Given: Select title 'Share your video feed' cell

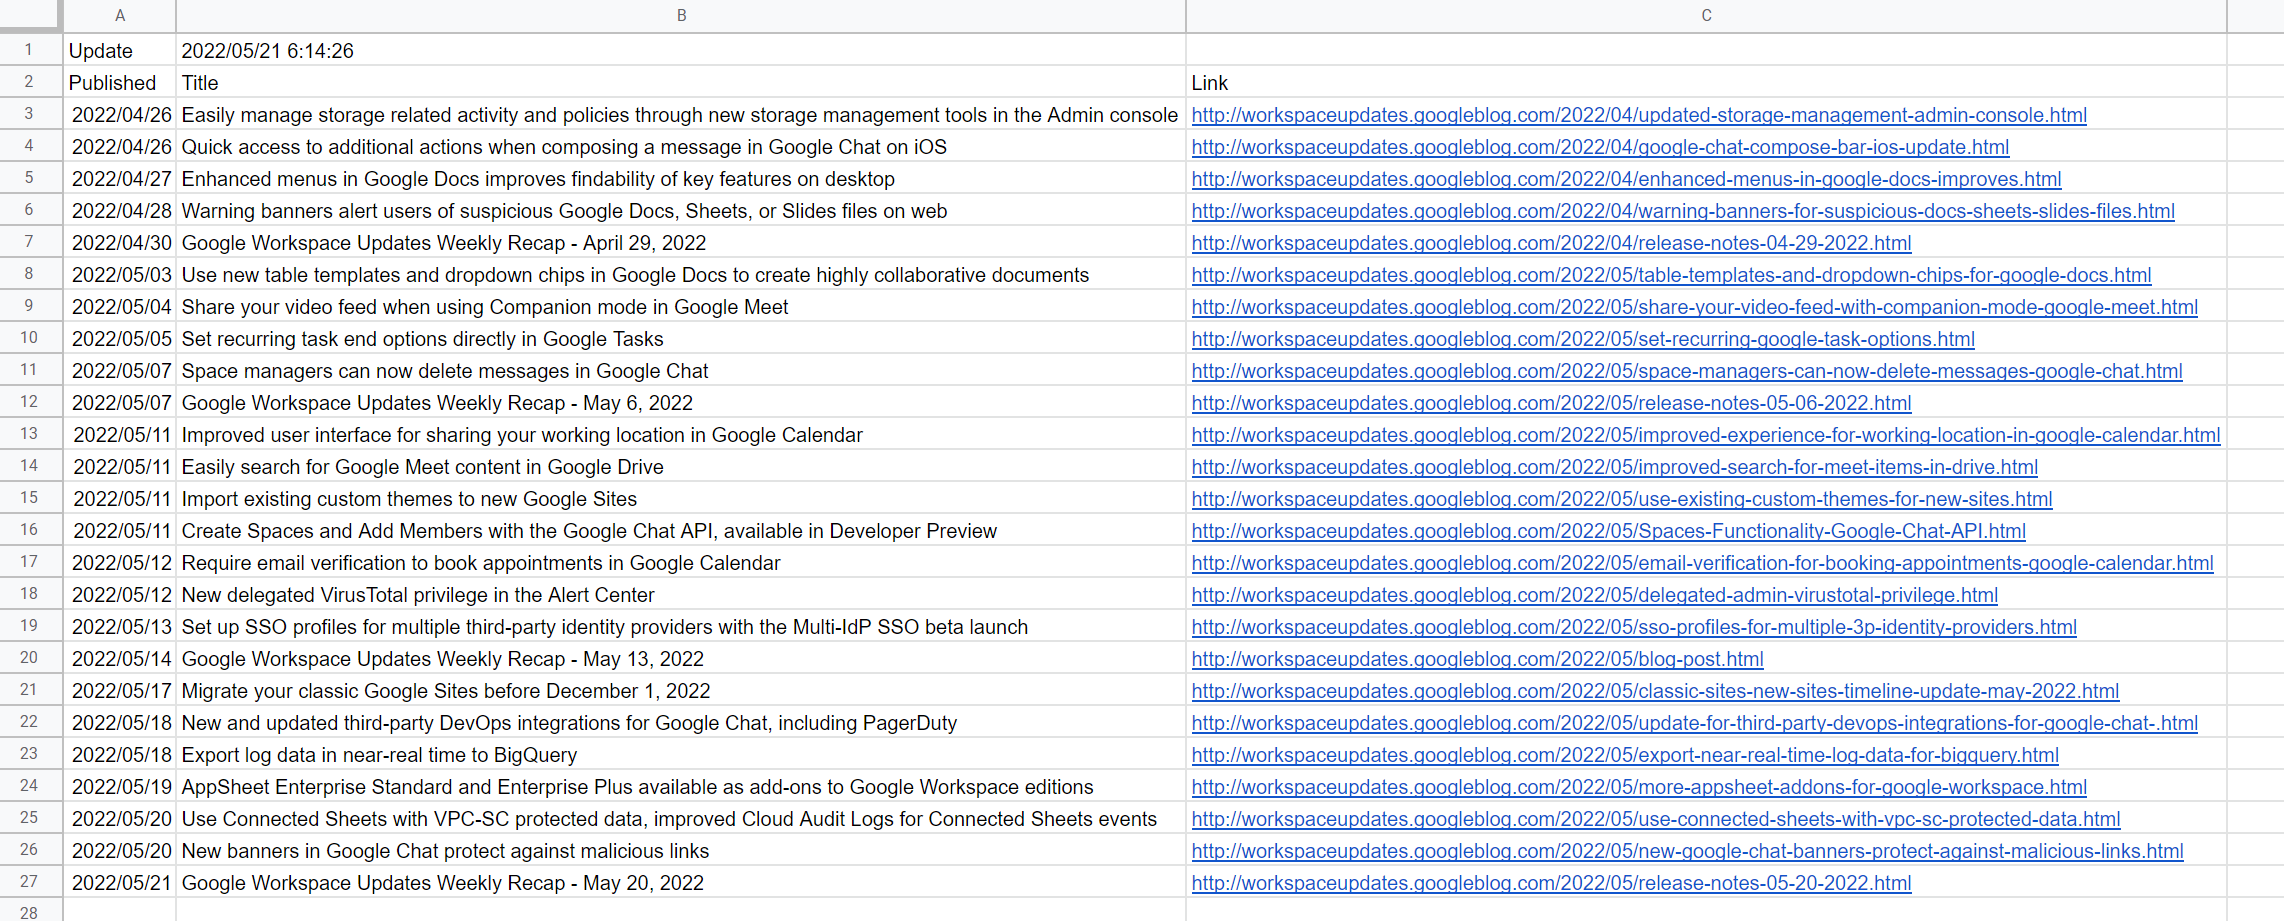Looking at the screenshot, I should click(x=681, y=306).
